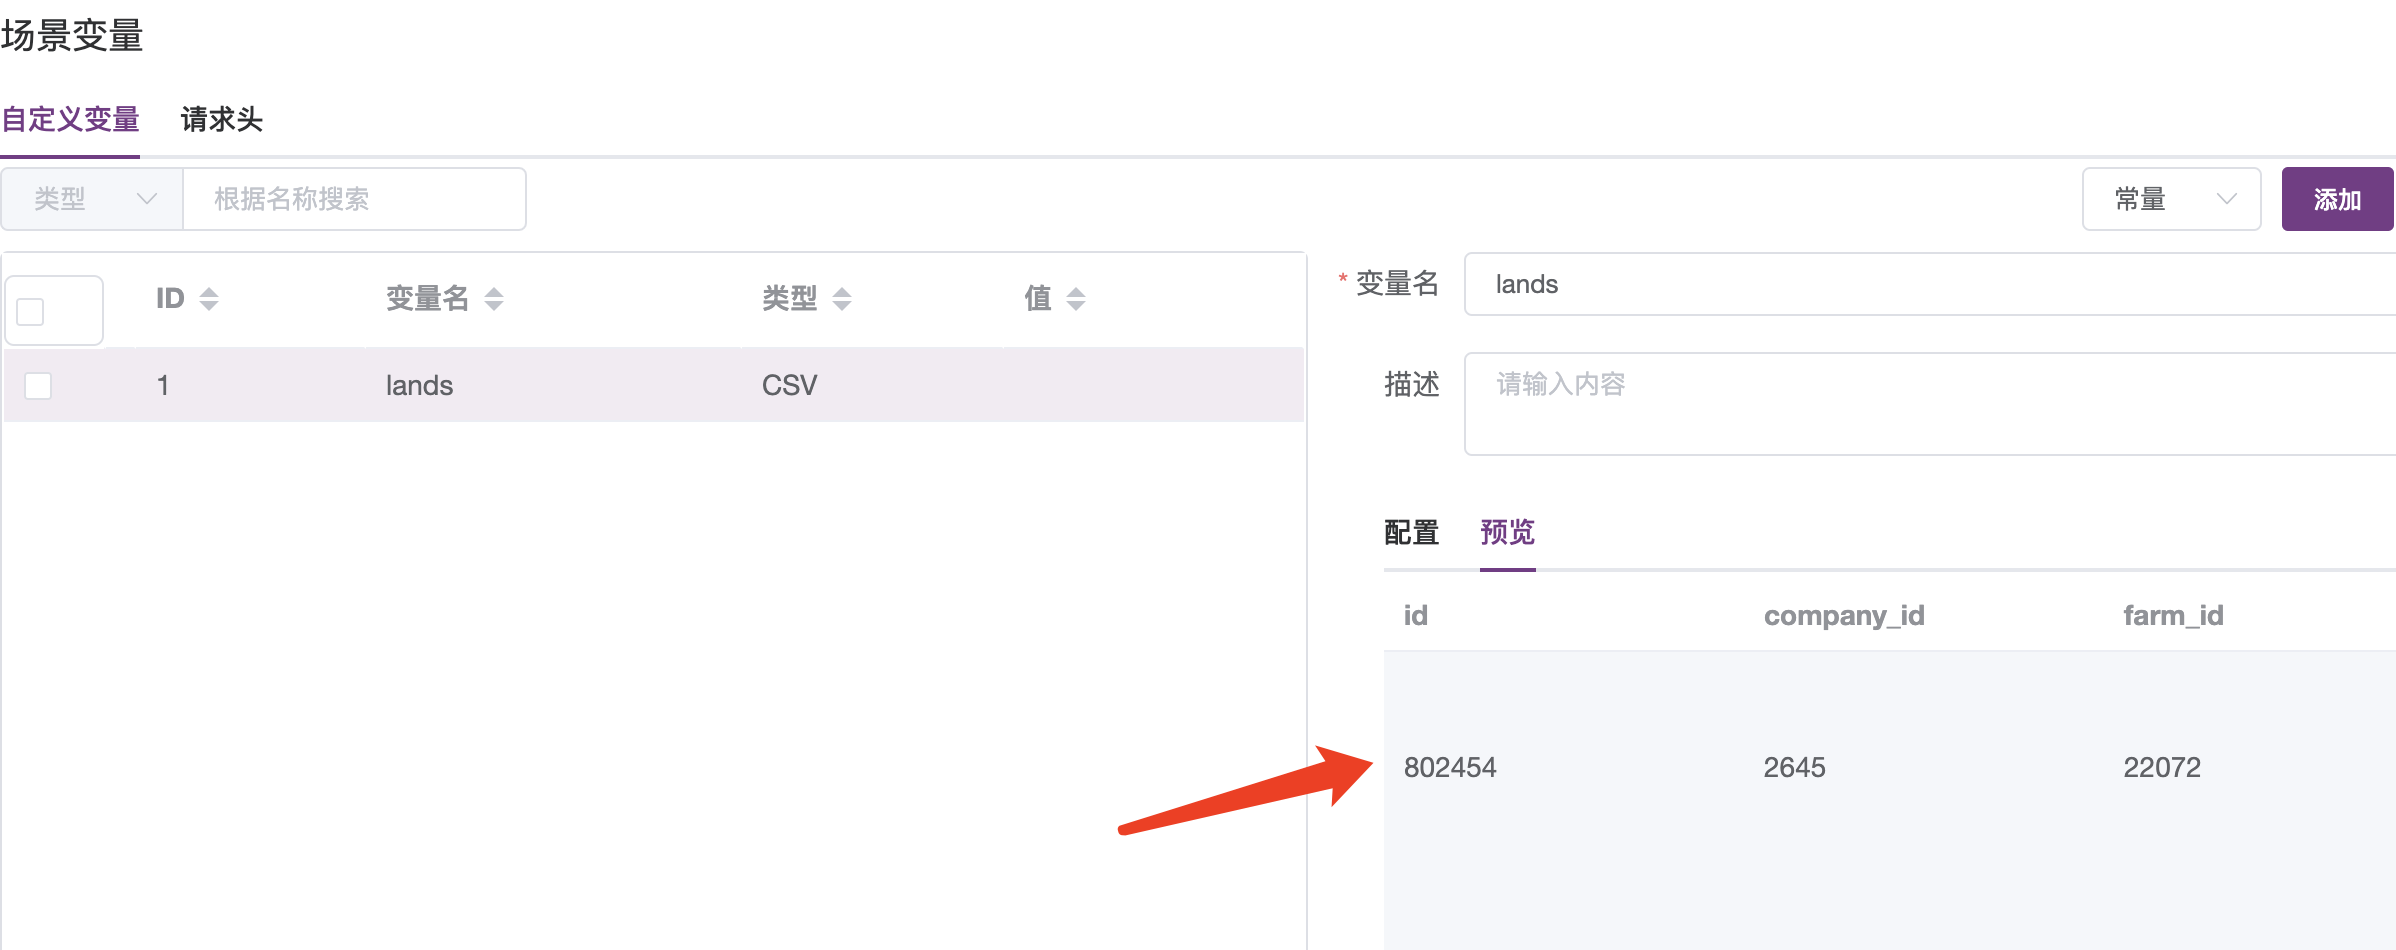This screenshot has width=2396, height=950.
Task: Select the 预览 tab
Action: (x=1506, y=533)
